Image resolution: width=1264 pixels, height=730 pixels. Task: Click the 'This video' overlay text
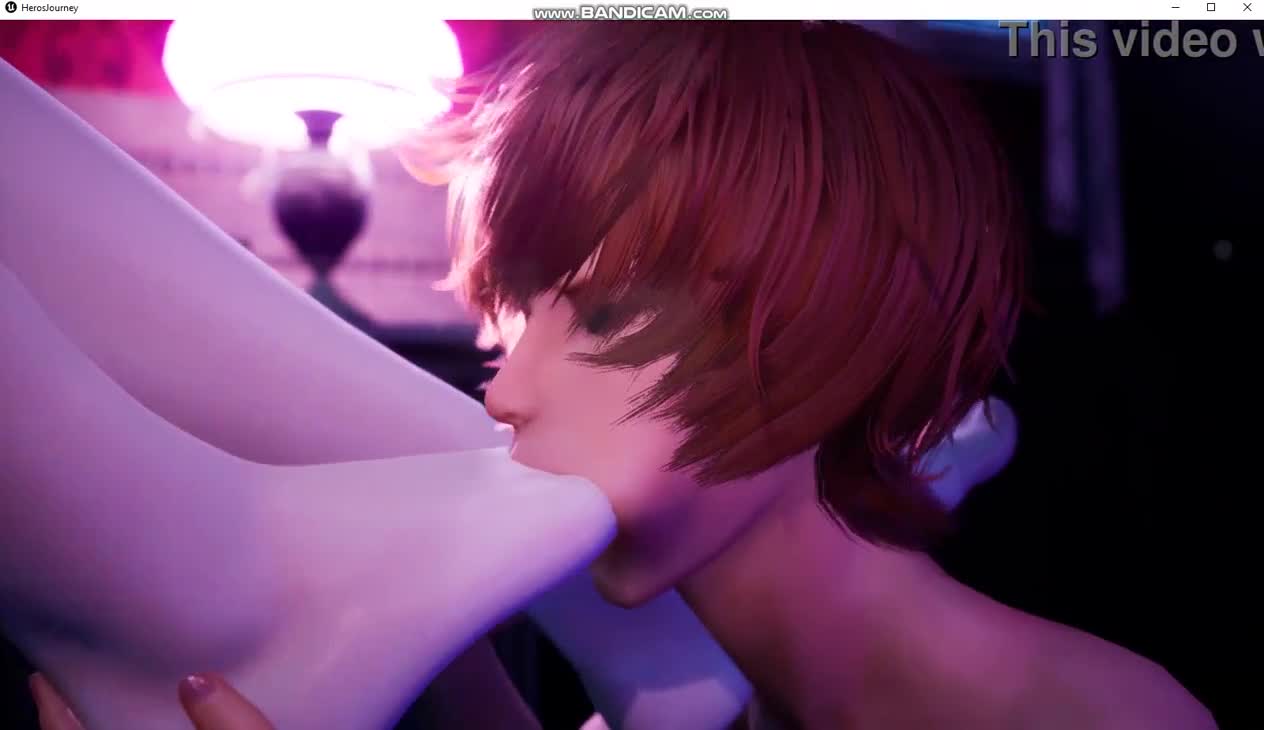pos(1130,41)
